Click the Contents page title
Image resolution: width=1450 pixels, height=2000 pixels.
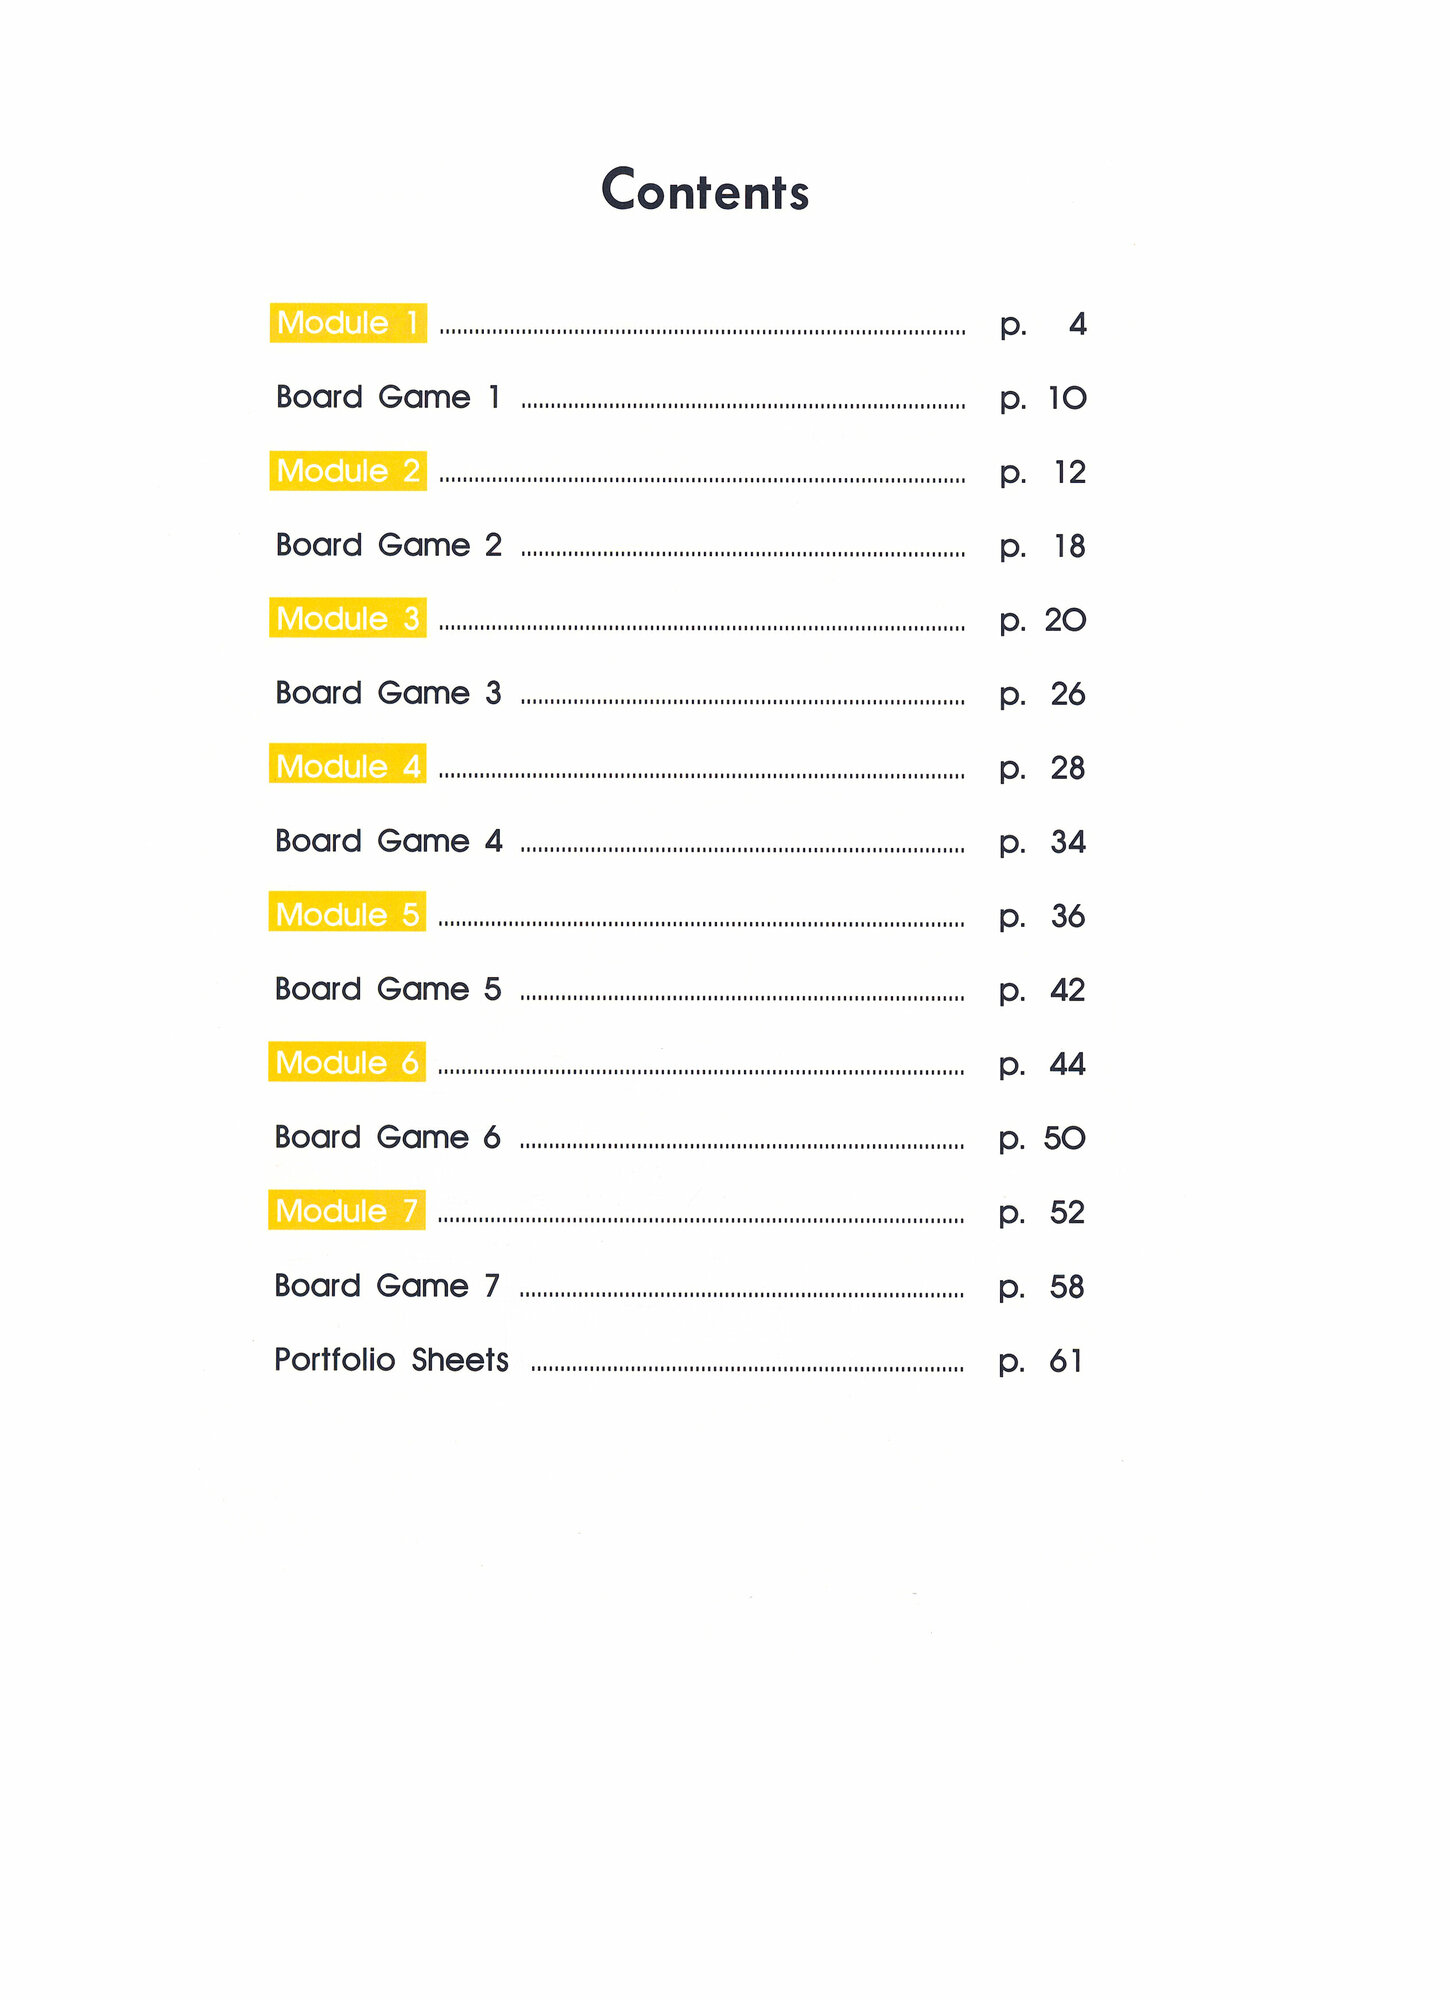click(705, 190)
